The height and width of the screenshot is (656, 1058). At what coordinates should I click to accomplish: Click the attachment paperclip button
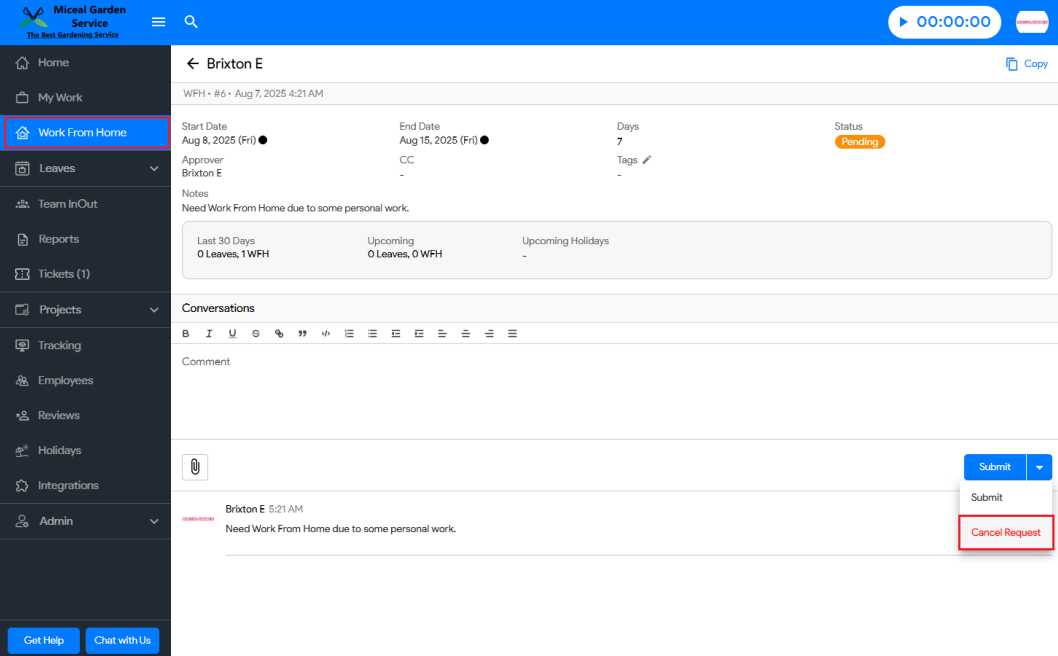tap(195, 466)
